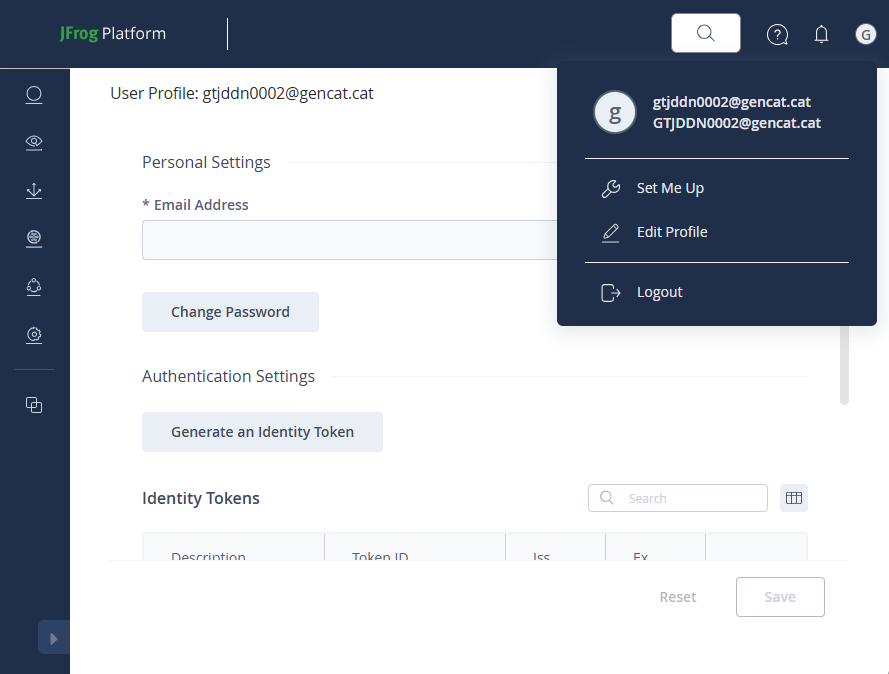Open the notifications bell icon
The width and height of the screenshot is (889, 674).
(x=821, y=34)
